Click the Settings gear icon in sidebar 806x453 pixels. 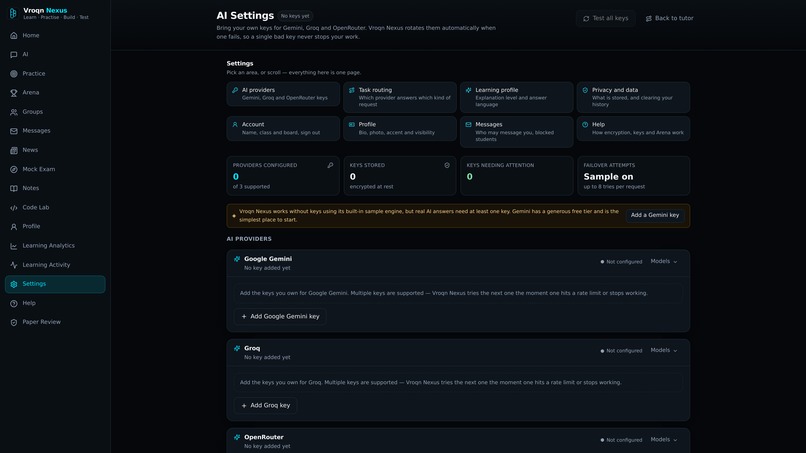(14, 284)
